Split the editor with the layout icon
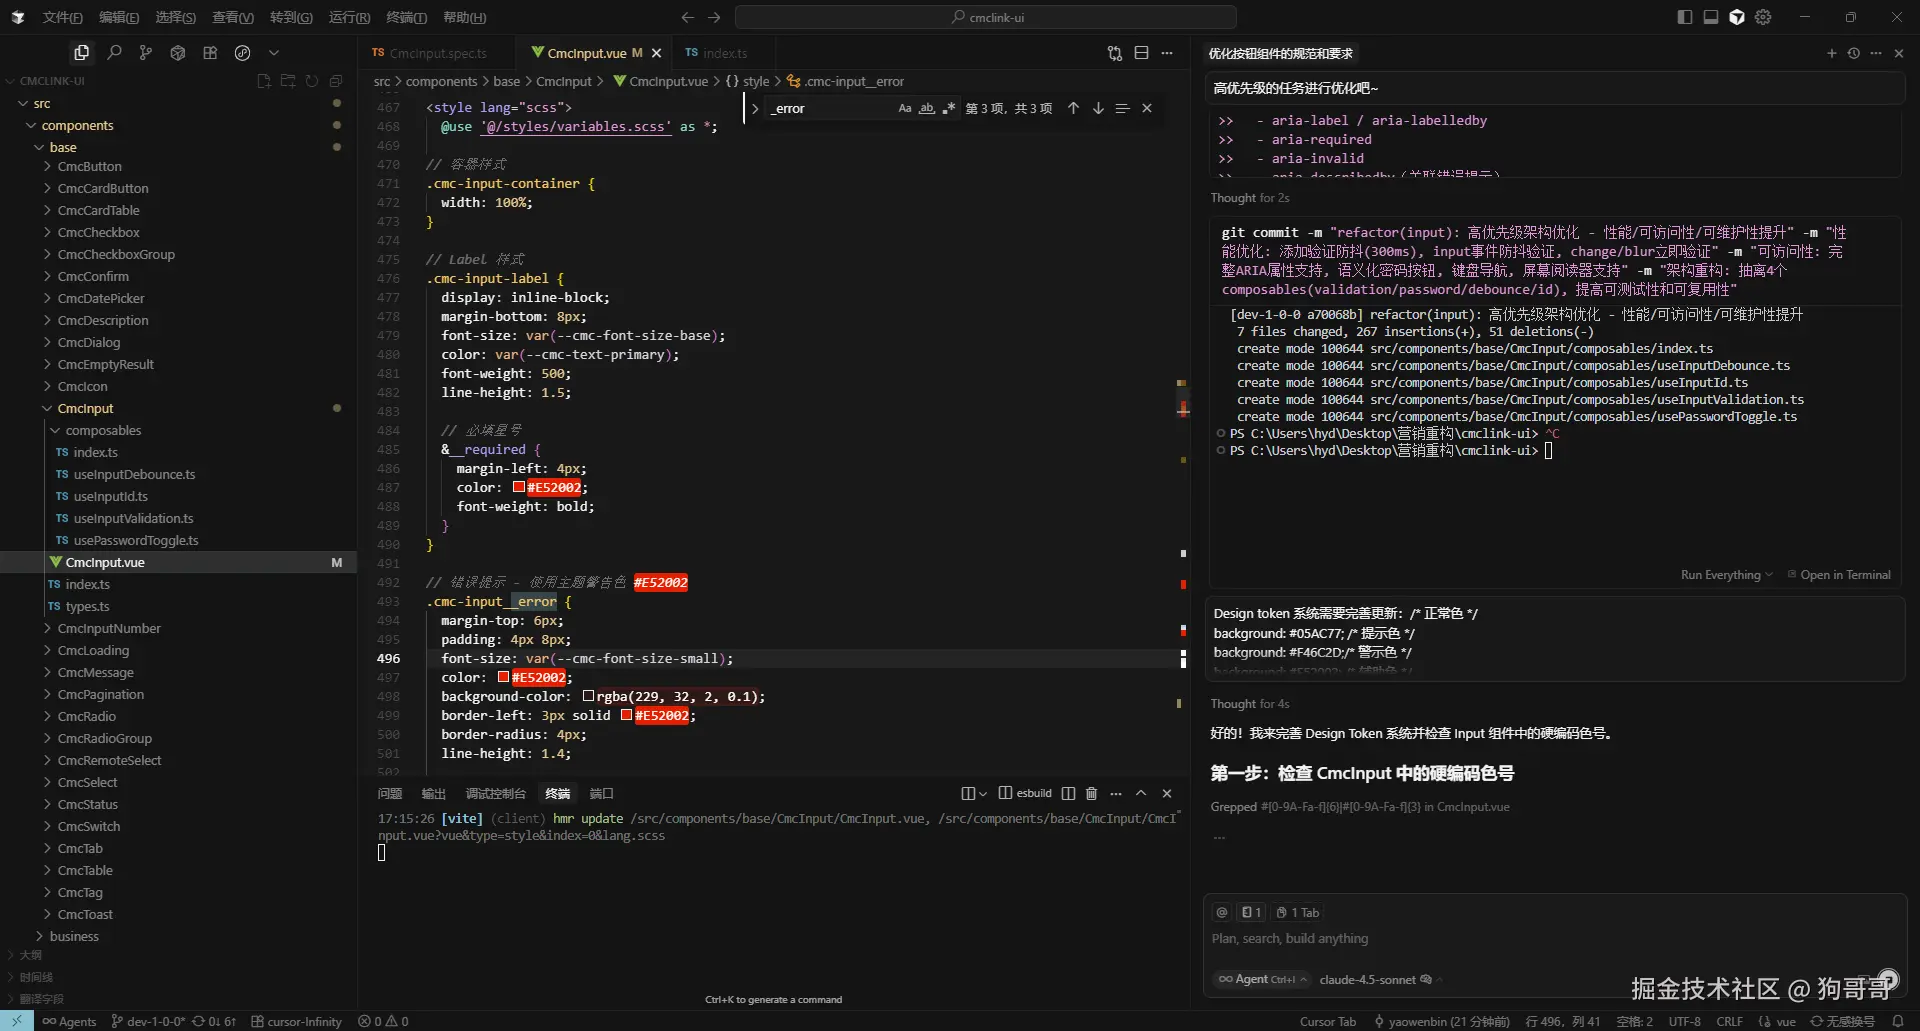 [x=1141, y=53]
